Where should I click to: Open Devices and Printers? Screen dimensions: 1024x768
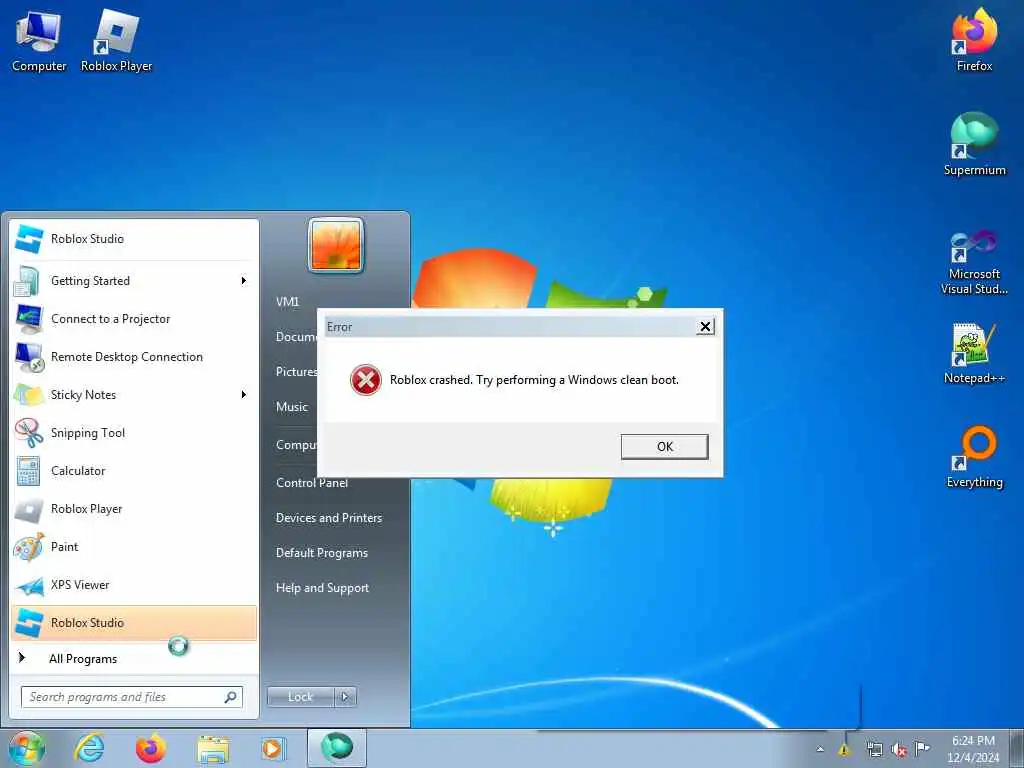click(x=328, y=518)
